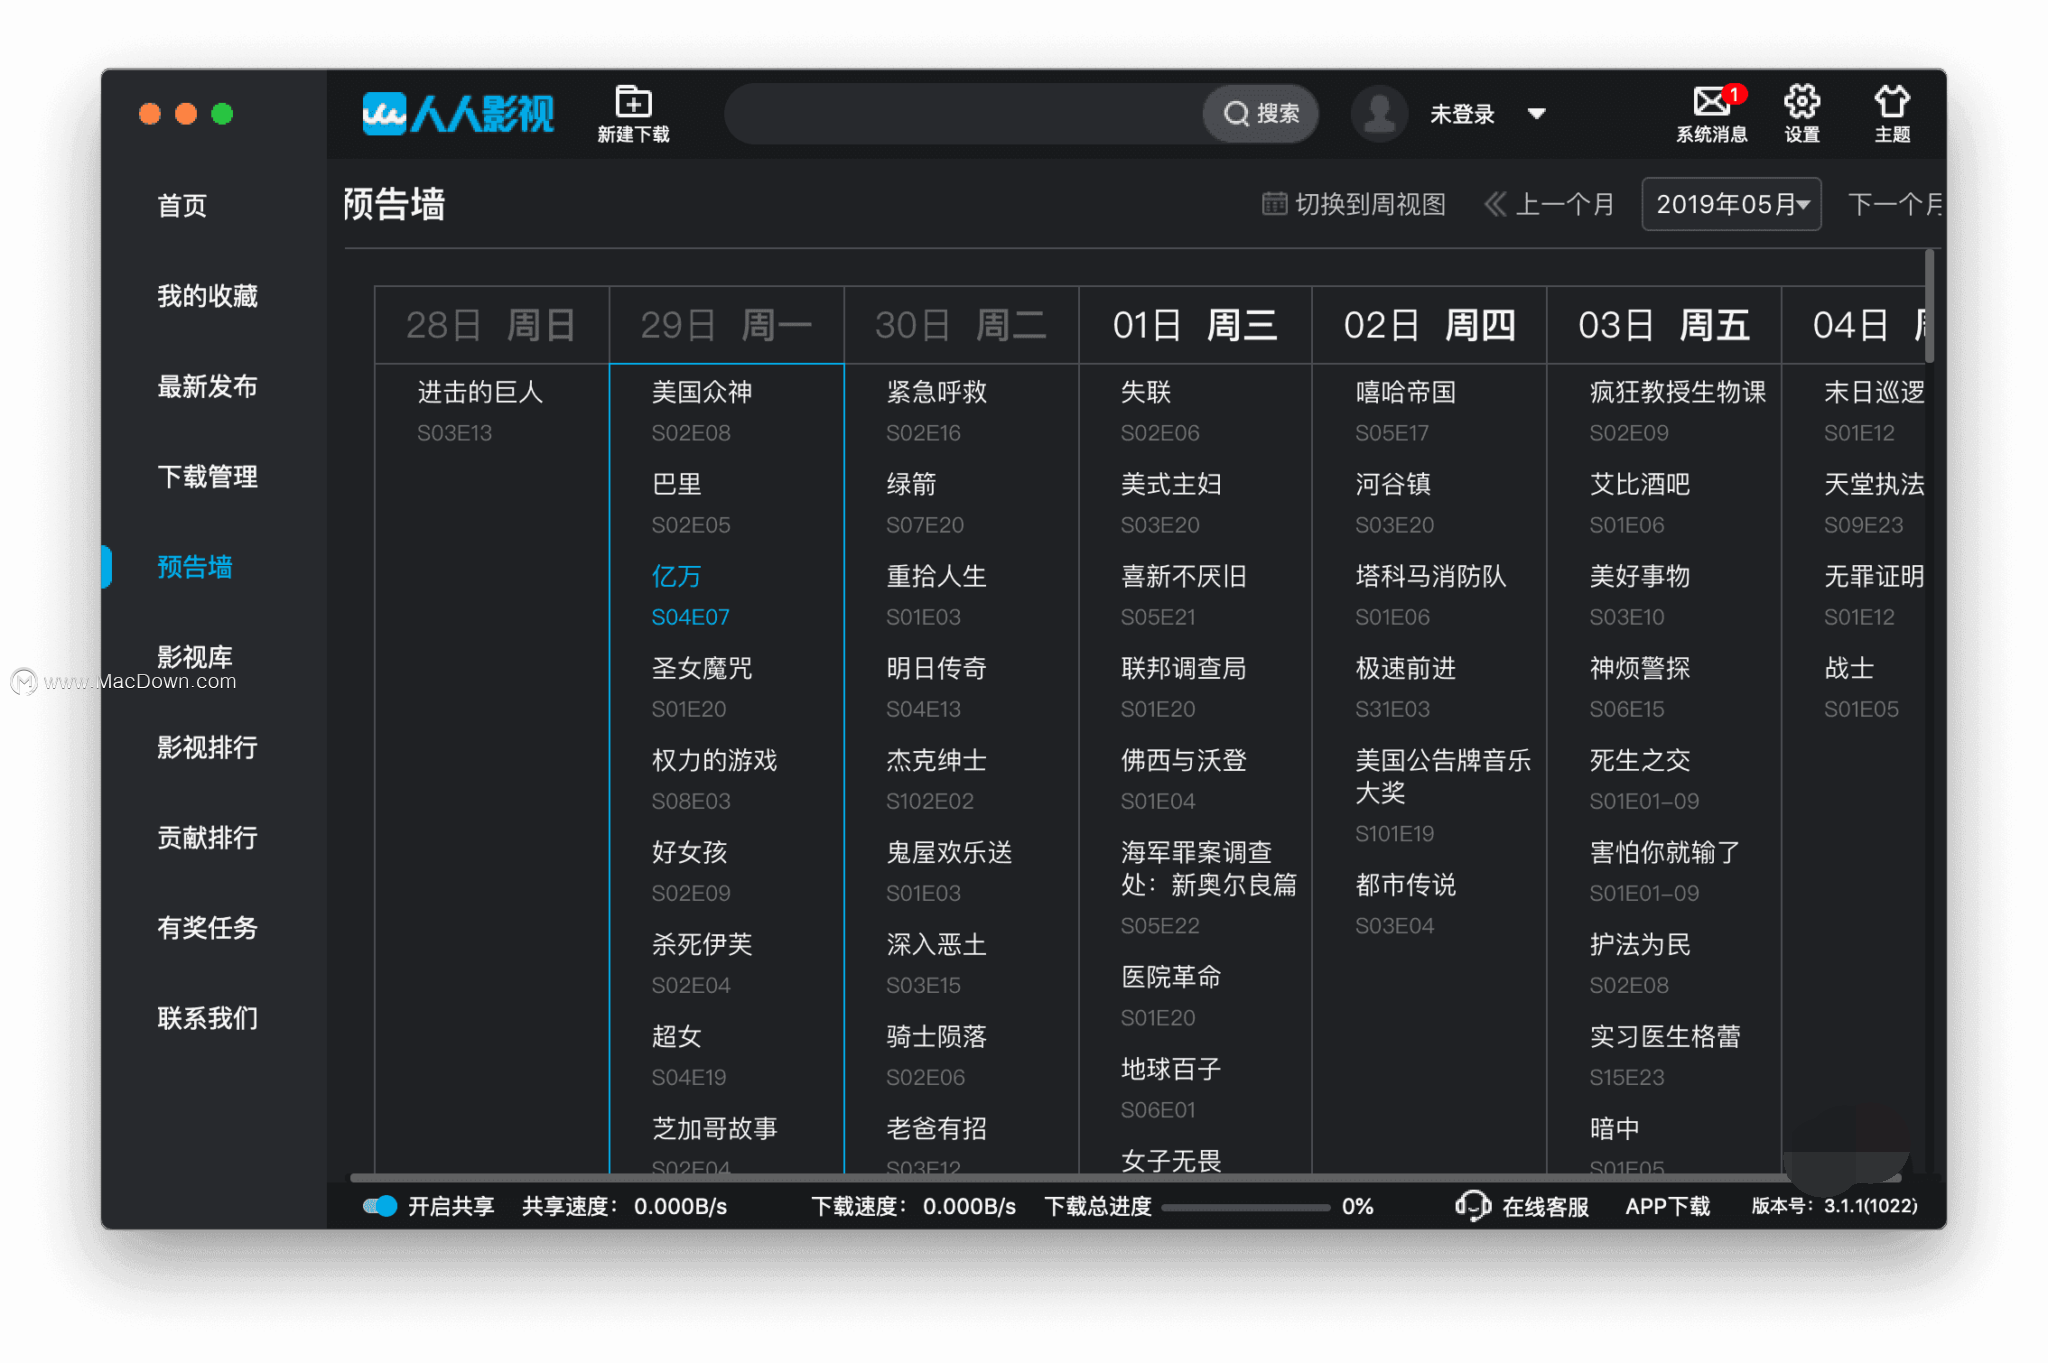Open show 塔科马消防队
This screenshot has height=1363, width=2048.
[x=1430, y=576]
